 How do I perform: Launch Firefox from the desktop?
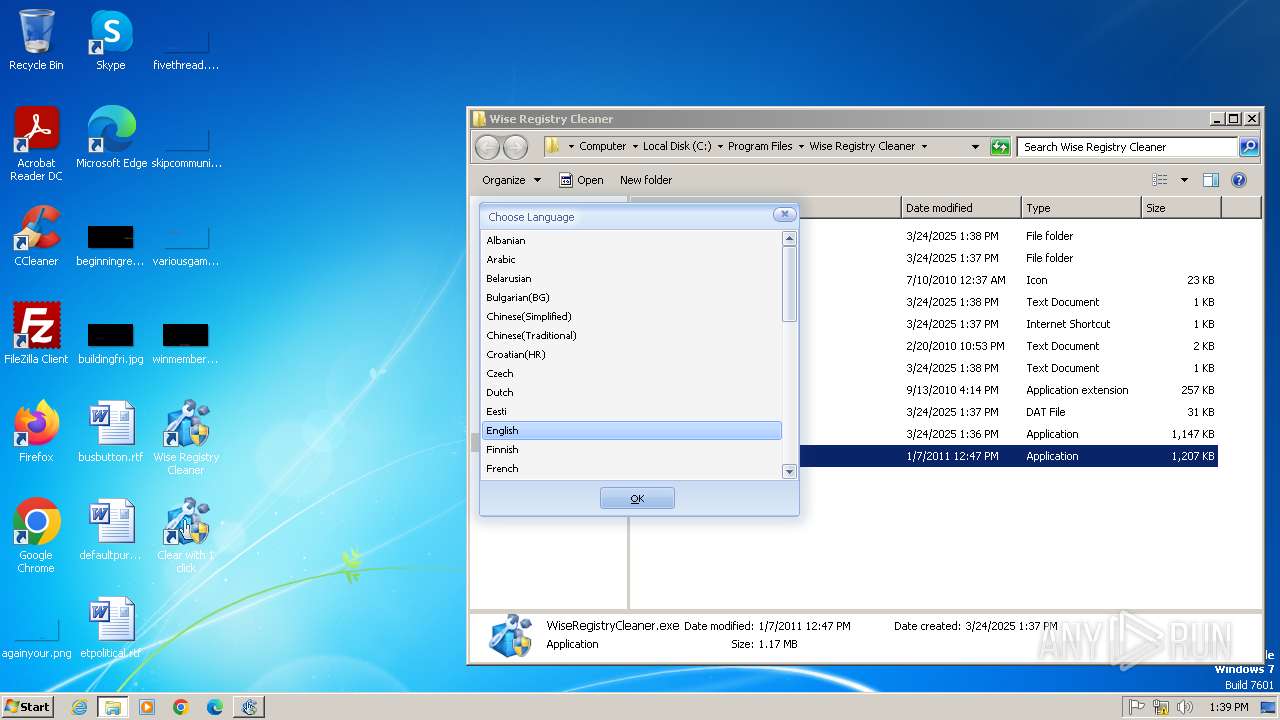pyautogui.click(x=36, y=431)
